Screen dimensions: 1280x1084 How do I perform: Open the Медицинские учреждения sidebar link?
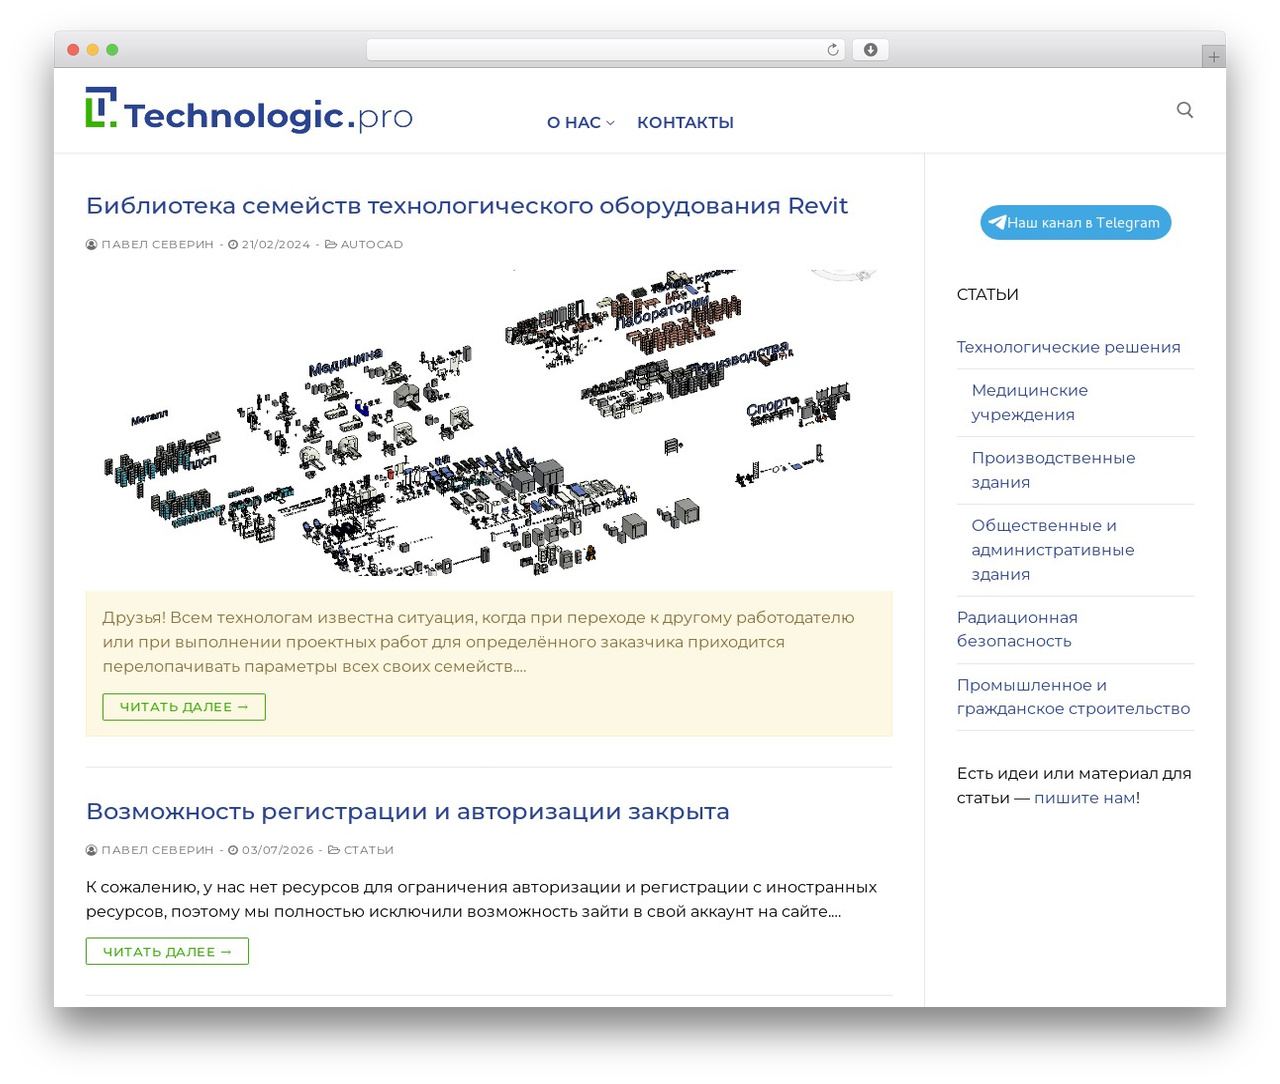1030,402
